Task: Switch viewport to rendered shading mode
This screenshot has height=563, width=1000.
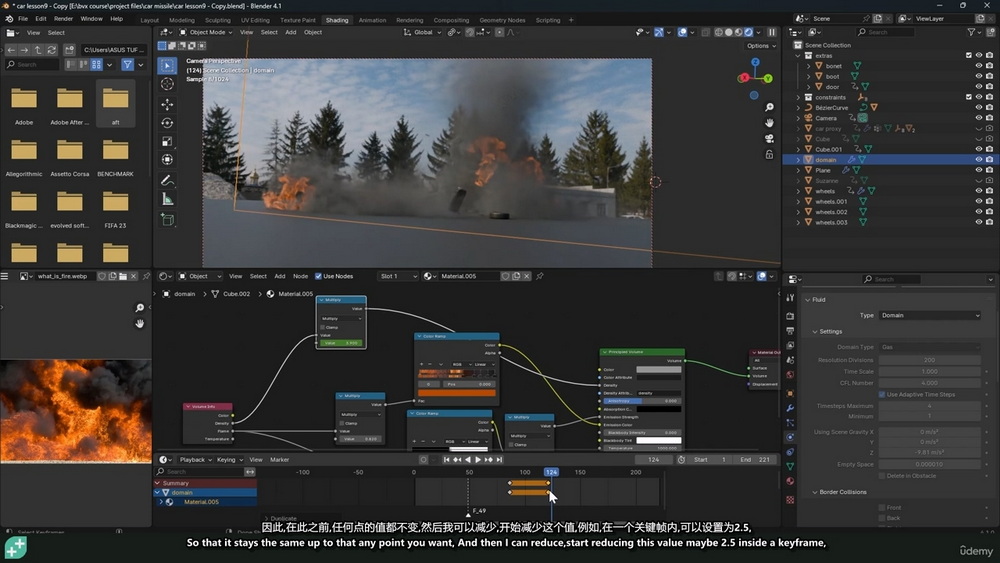Action: coord(749,32)
